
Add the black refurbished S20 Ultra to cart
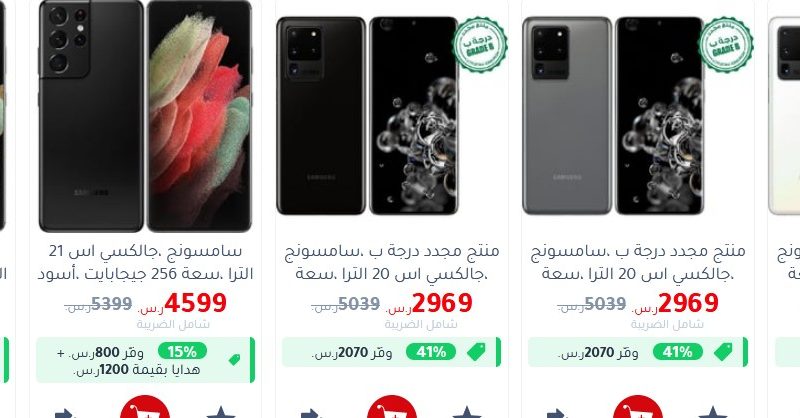pyautogui.click(x=391, y=407)
